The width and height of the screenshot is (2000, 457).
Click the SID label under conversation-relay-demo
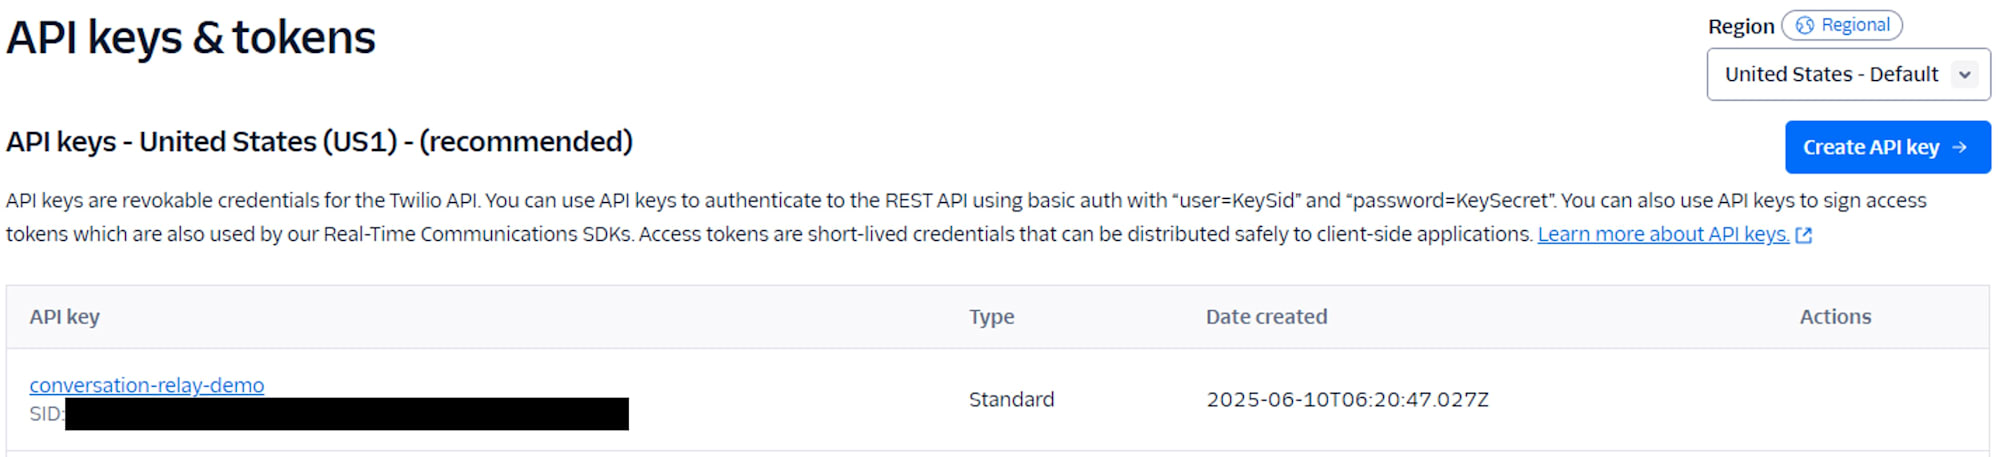tap(47, 414)
